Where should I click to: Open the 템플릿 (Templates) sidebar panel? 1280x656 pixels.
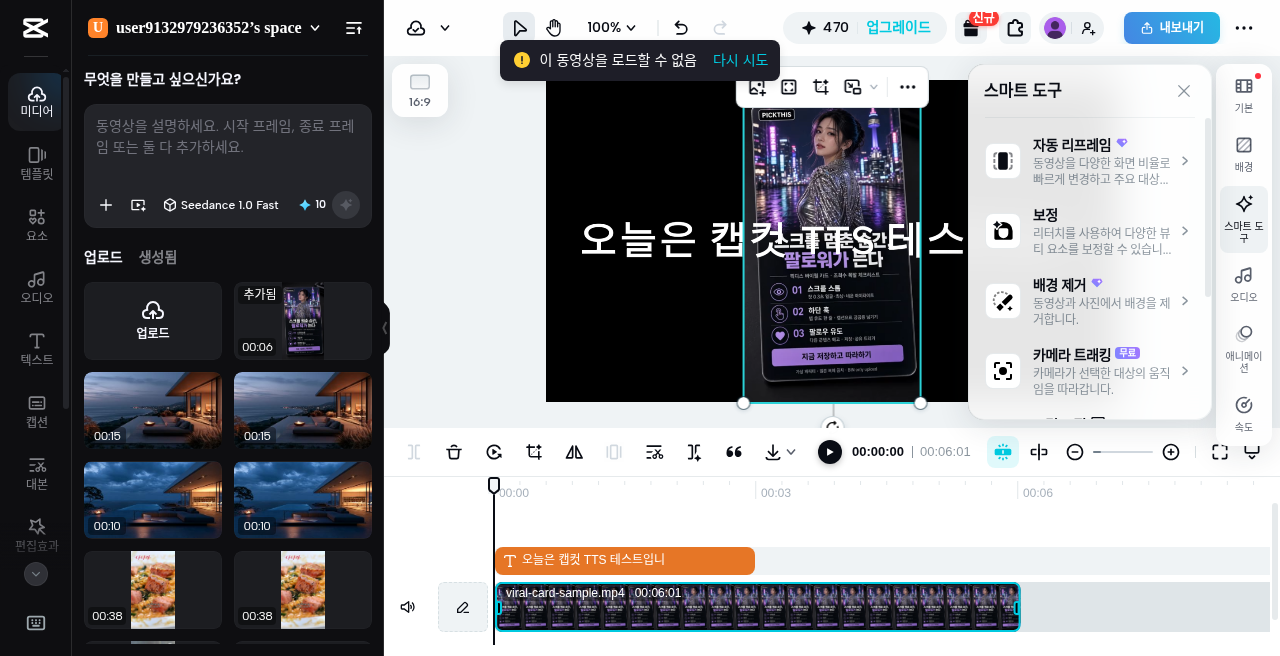coord(35,164)
